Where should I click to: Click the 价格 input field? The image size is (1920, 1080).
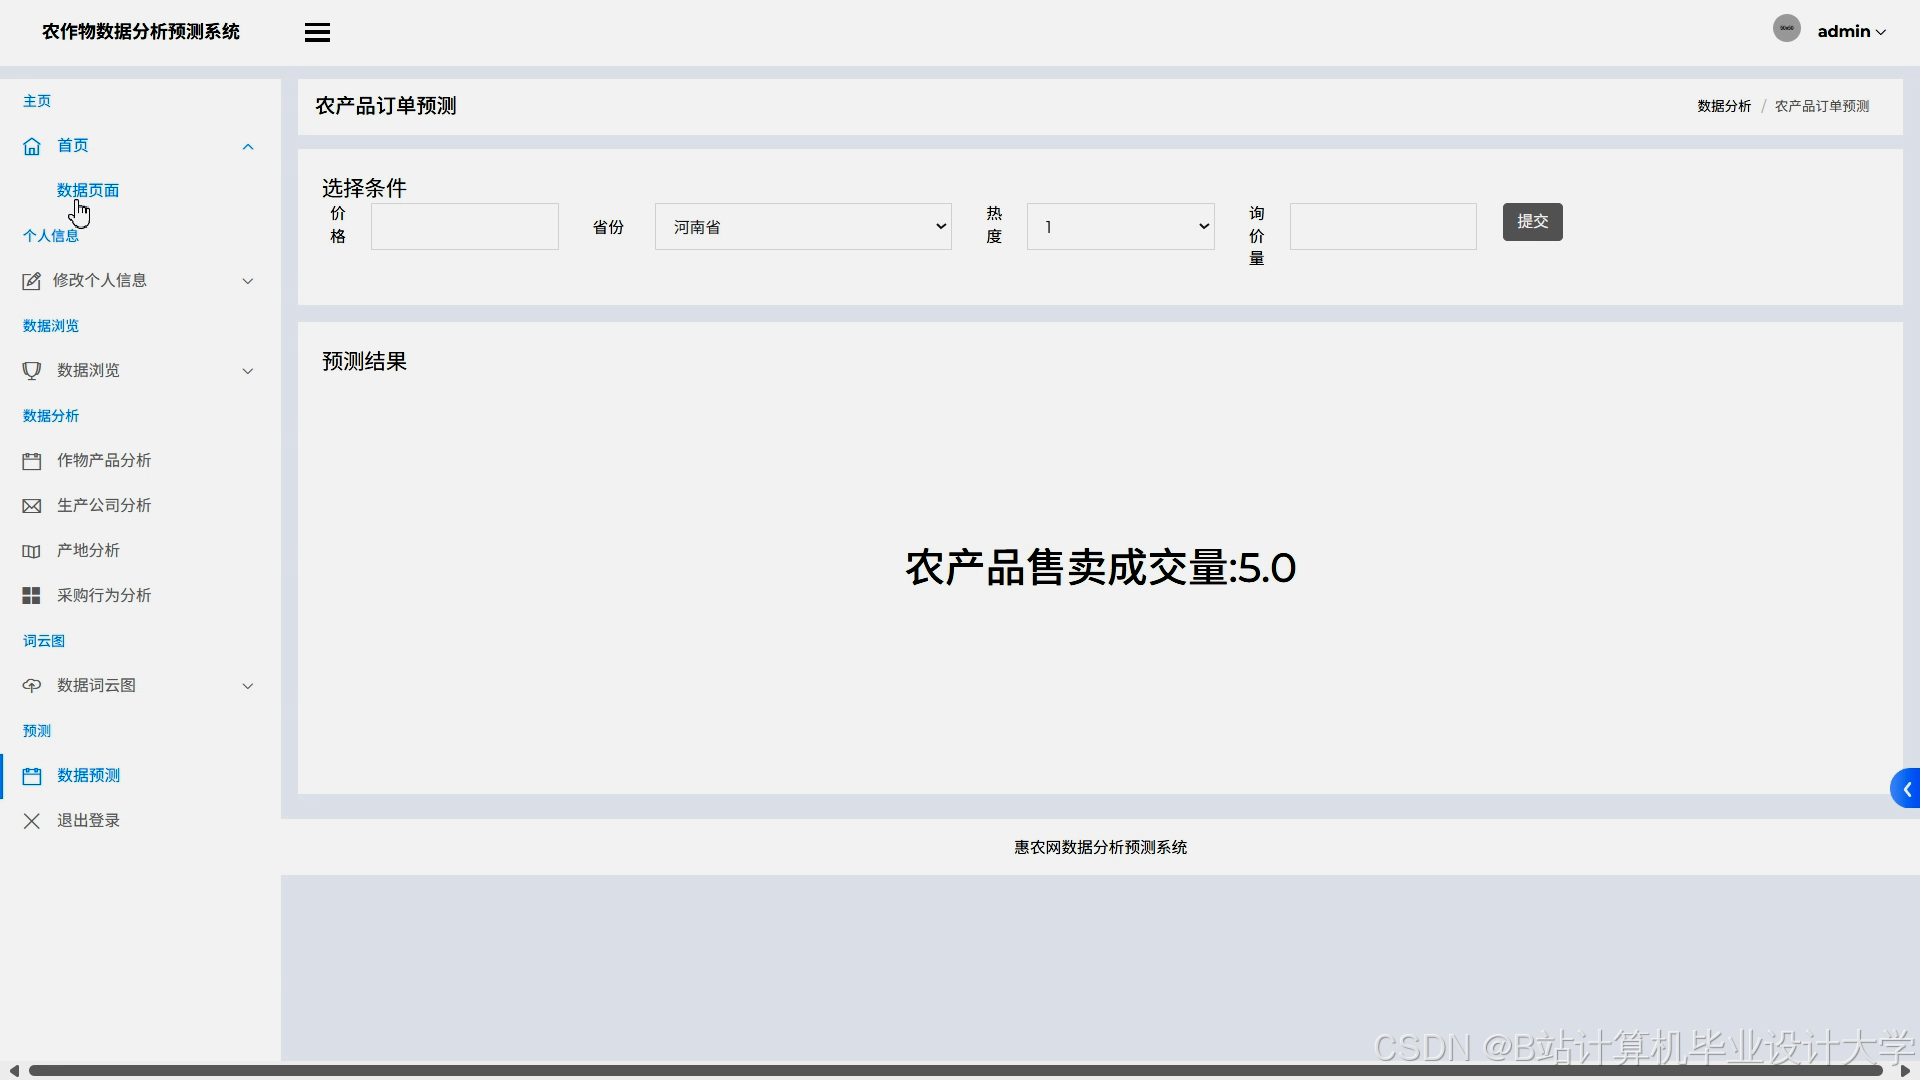tap(464, 226)
